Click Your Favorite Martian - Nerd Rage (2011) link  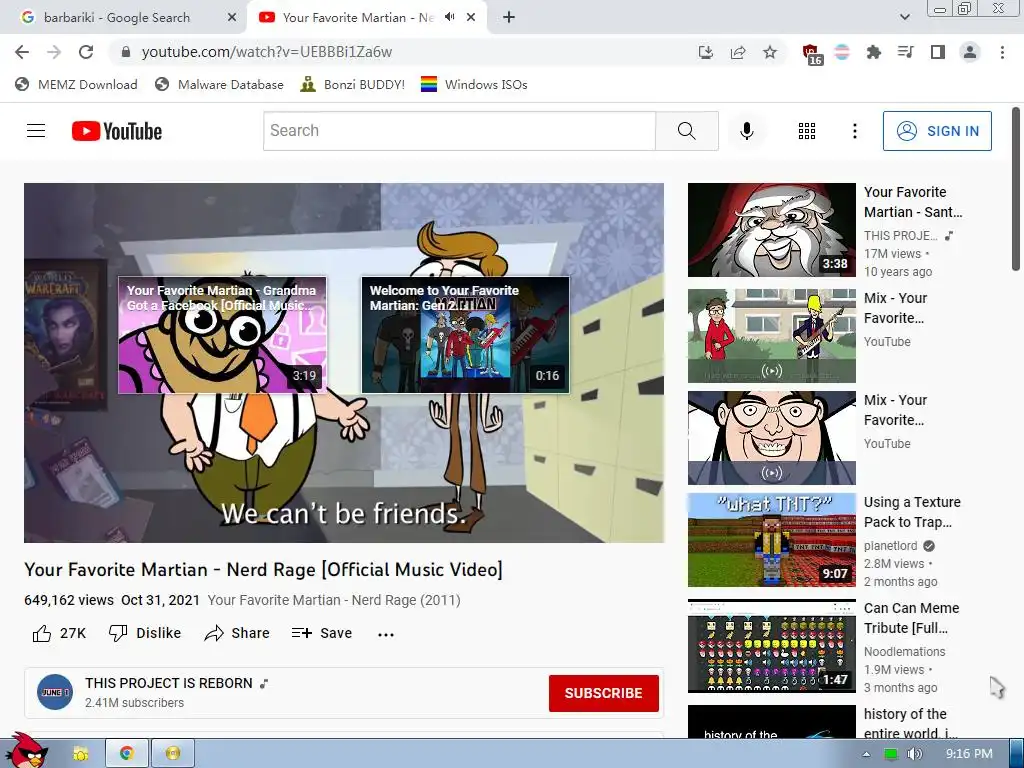pos(334,600)
